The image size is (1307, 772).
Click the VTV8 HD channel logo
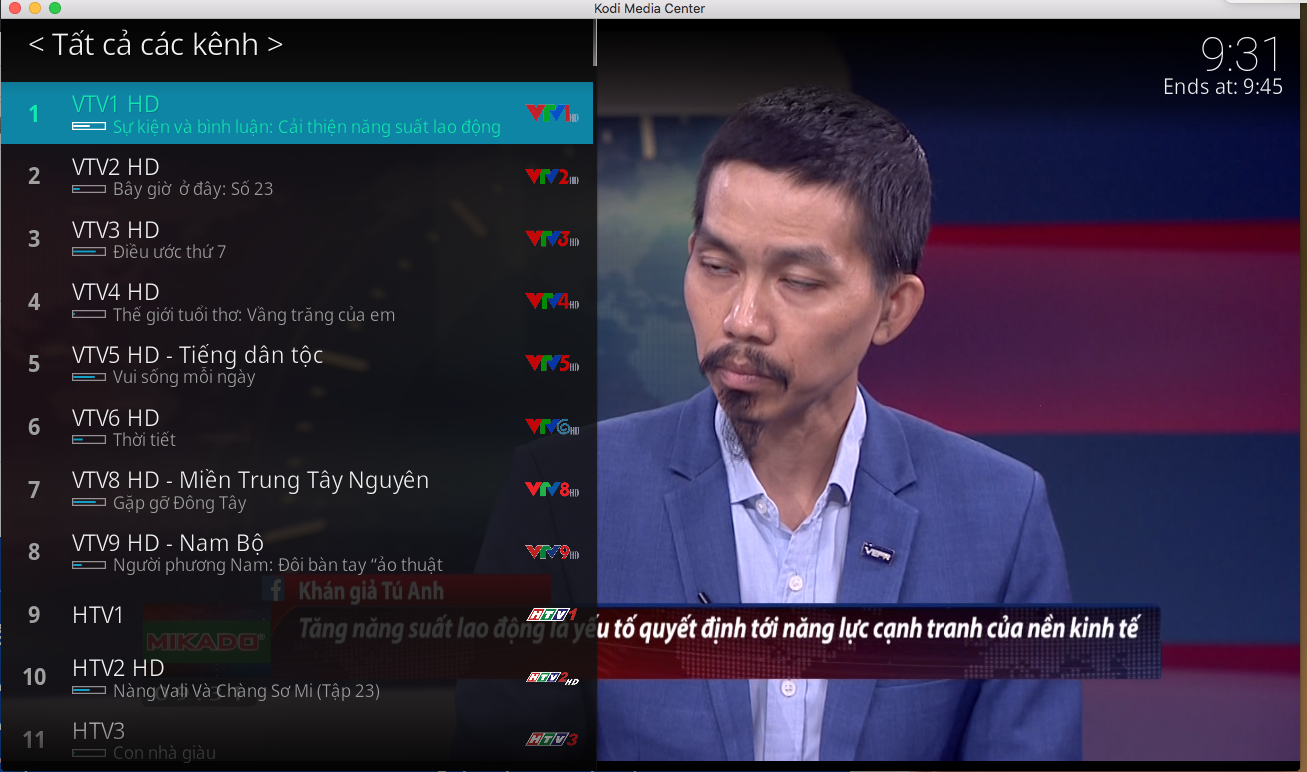pos(552,489)
